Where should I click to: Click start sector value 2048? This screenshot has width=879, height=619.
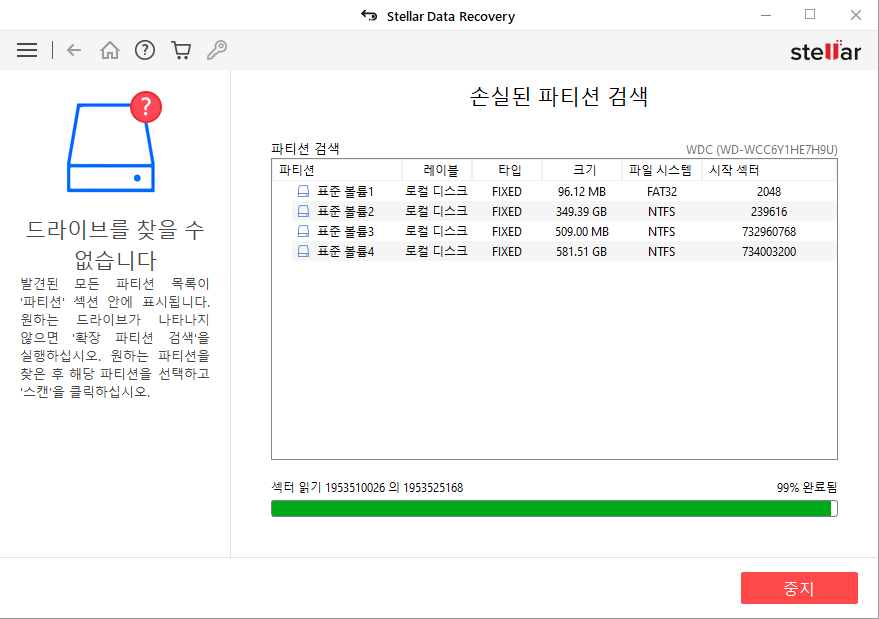pyautogui.click(x=769, y=192)
